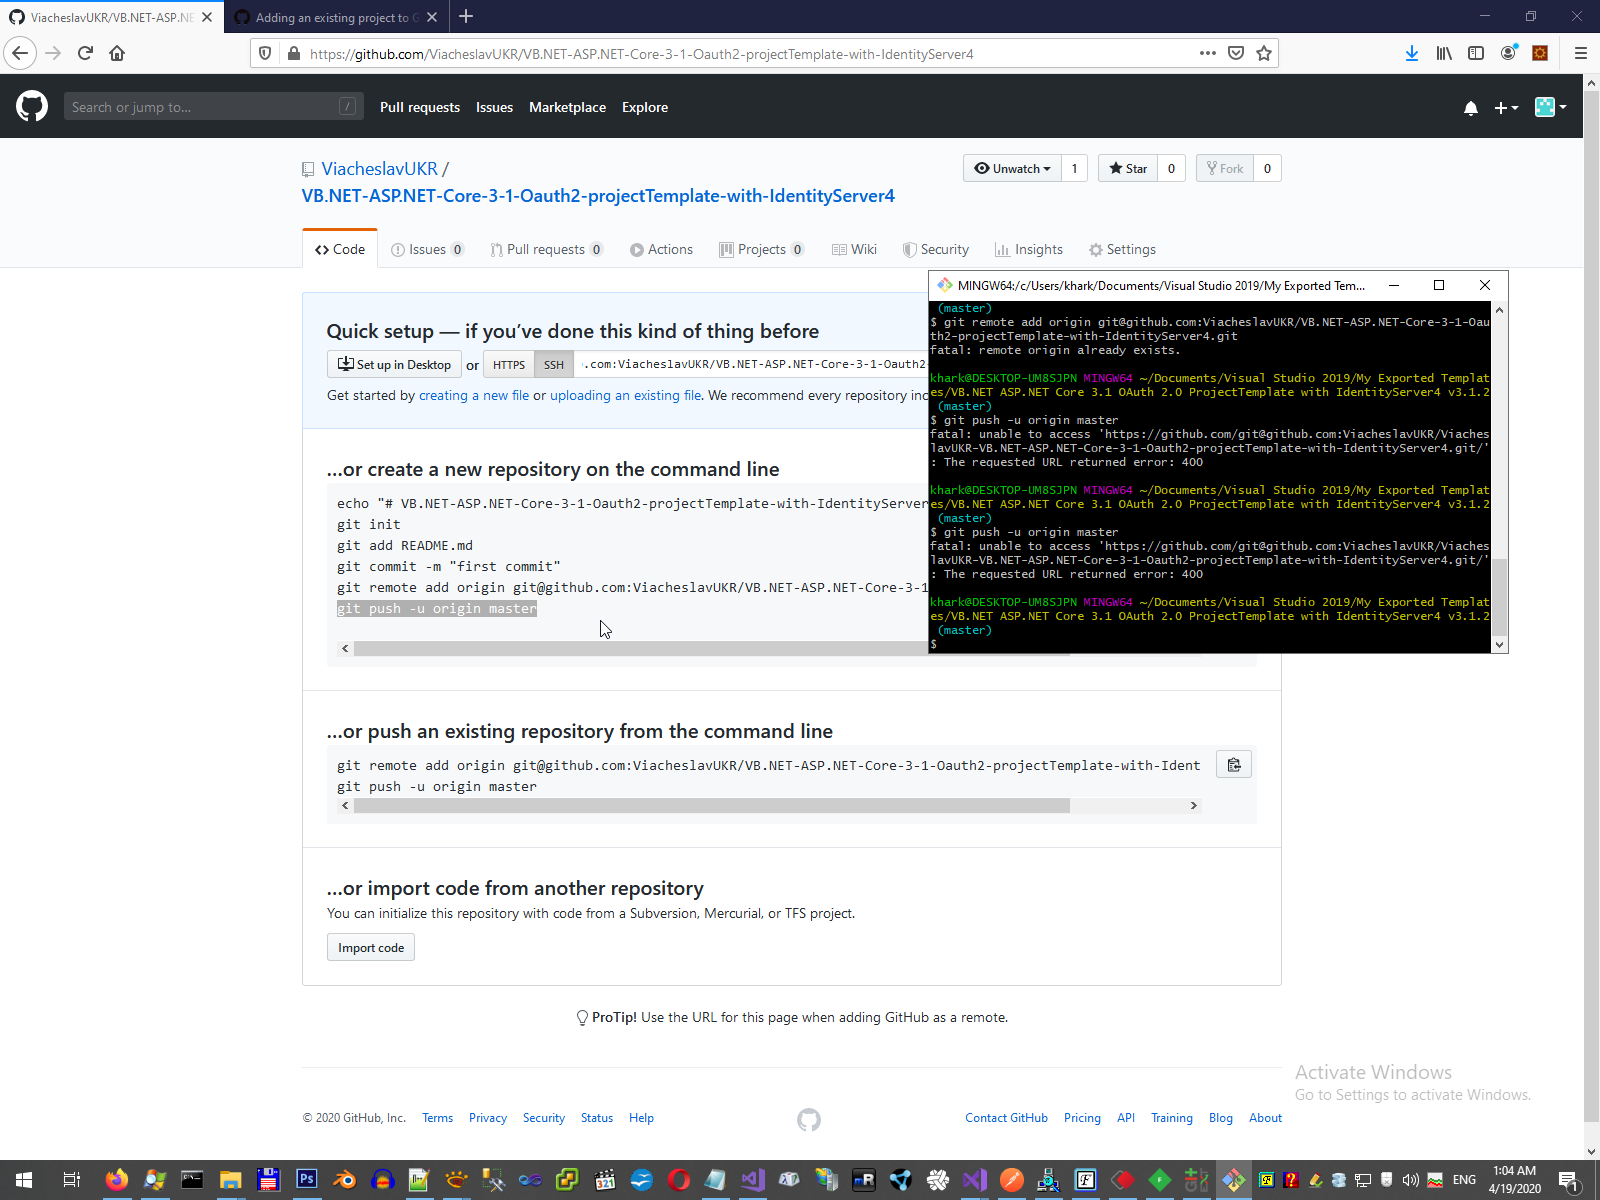Open Pull requests in the GitHub header

(420, 107)
